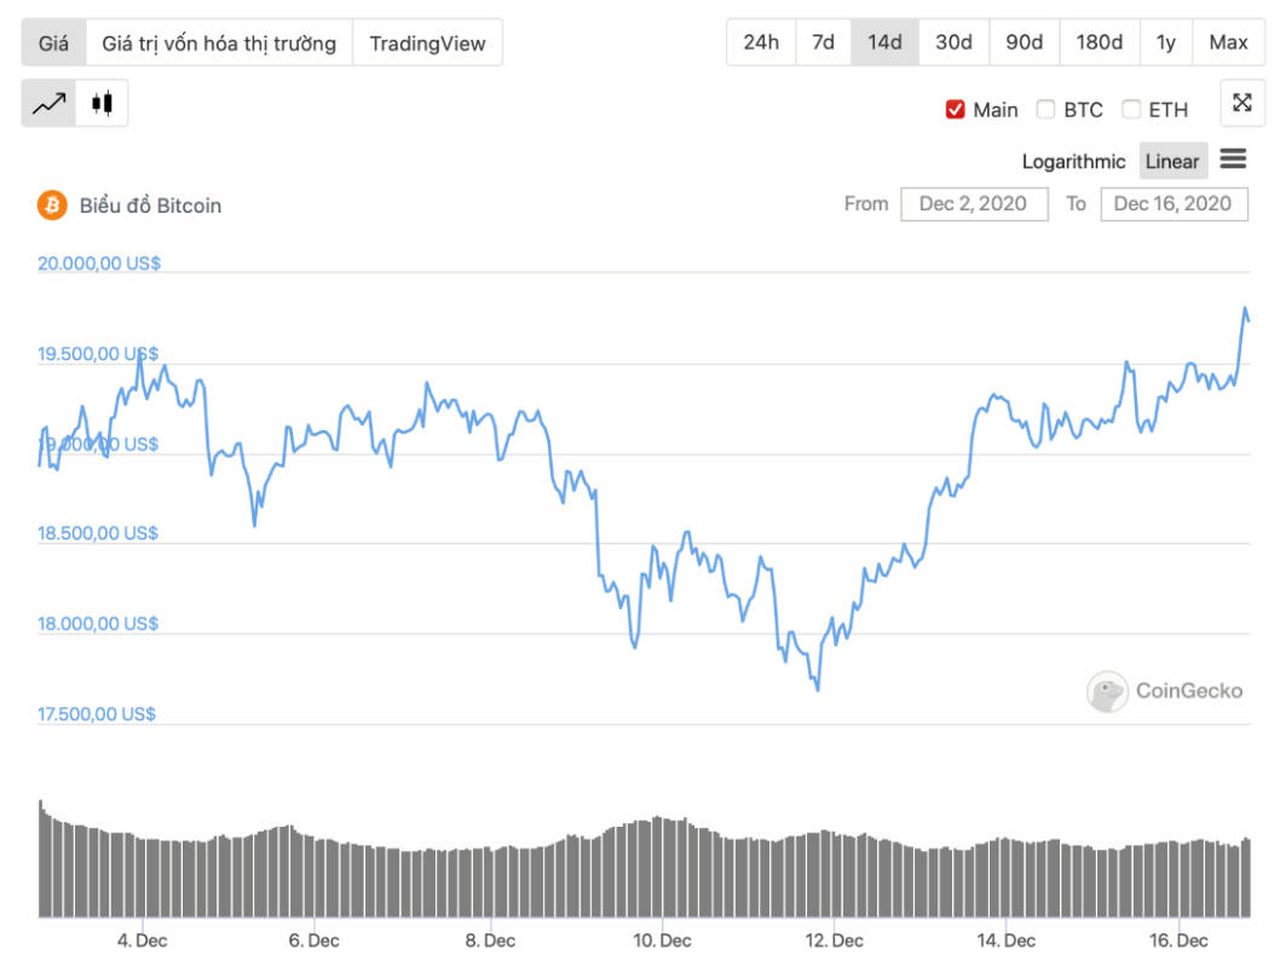Switch chart scale to Logarithmic
This screenshot has height=967, width=1280.
tap(1073, 161)
